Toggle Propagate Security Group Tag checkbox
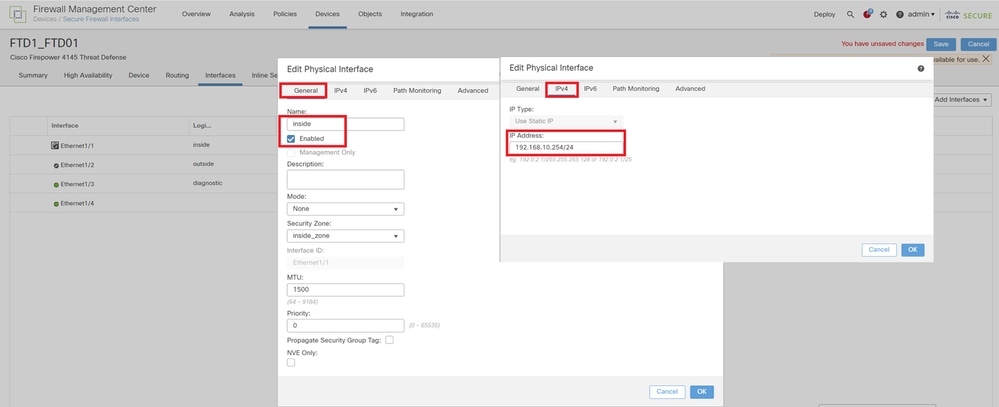The width and height of the screenshot is (999, 407). point(389,340)
